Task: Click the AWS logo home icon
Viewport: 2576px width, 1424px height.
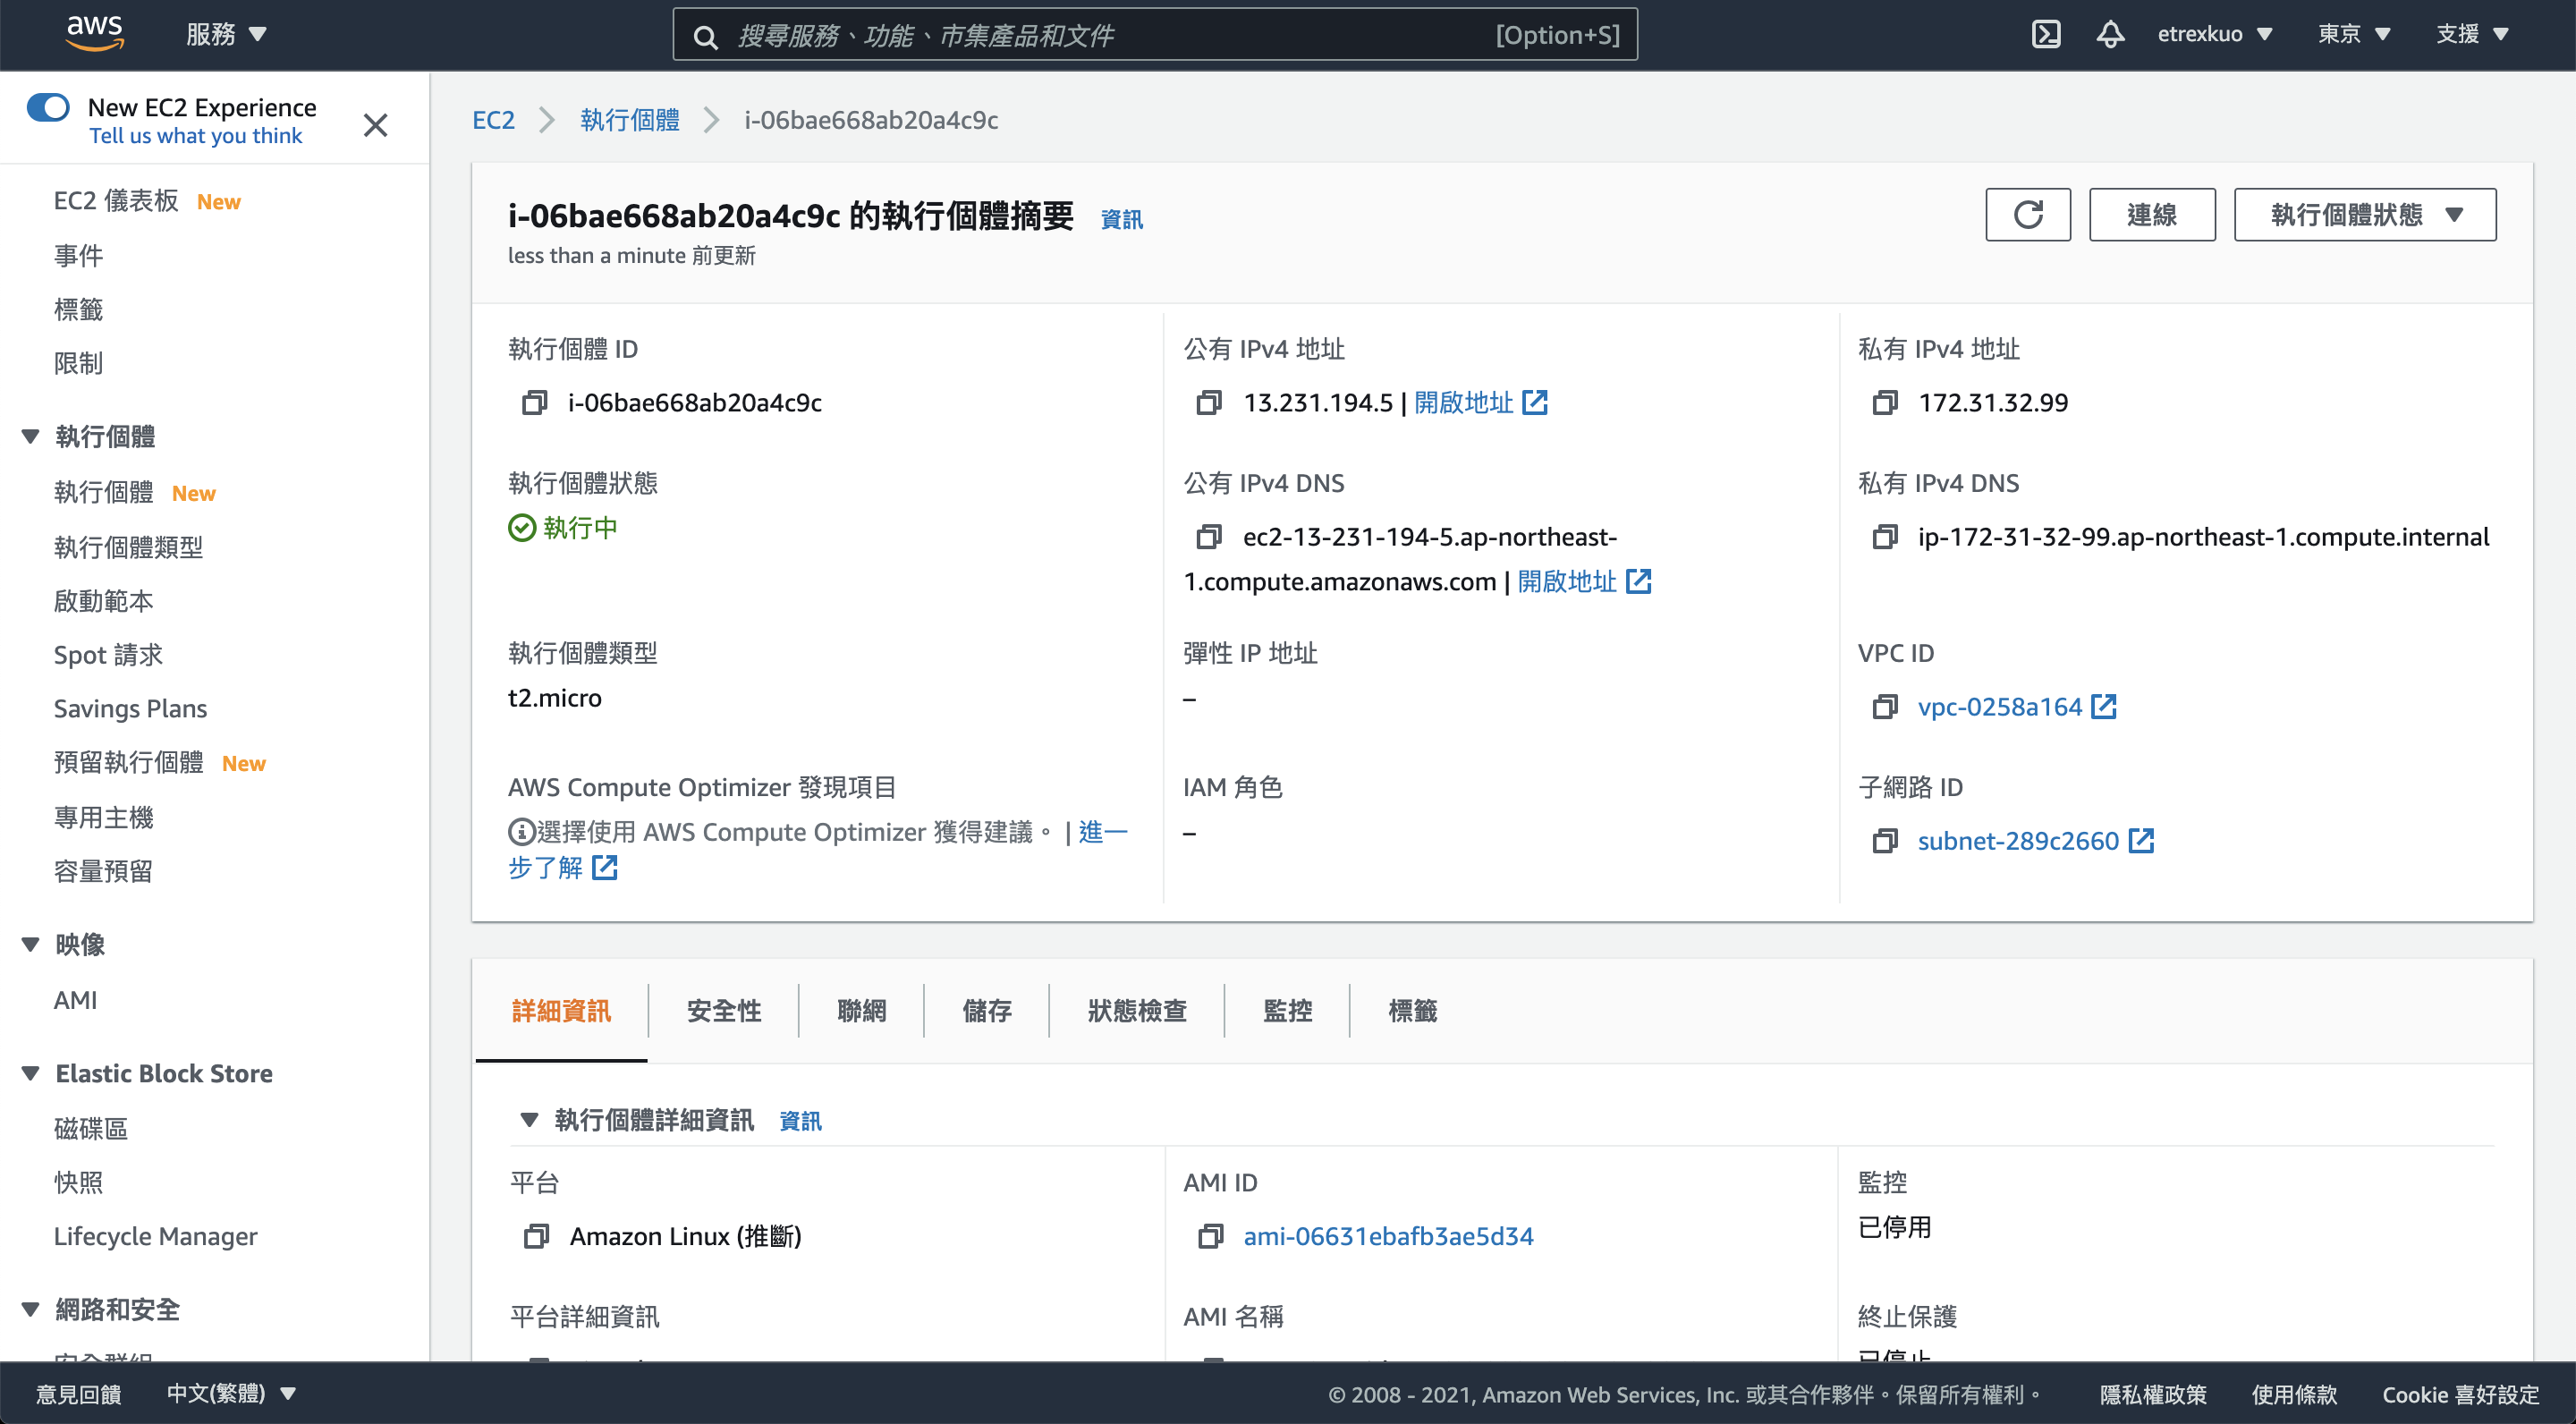Action: (95, 33)
